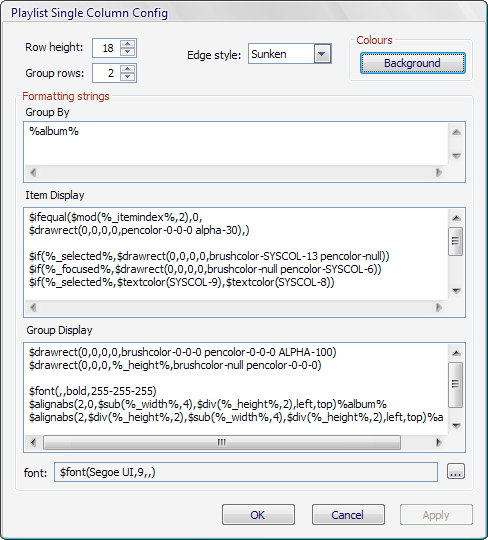
Task: Click the $ifequal line in Item Display
Action: tap(115, 217)
